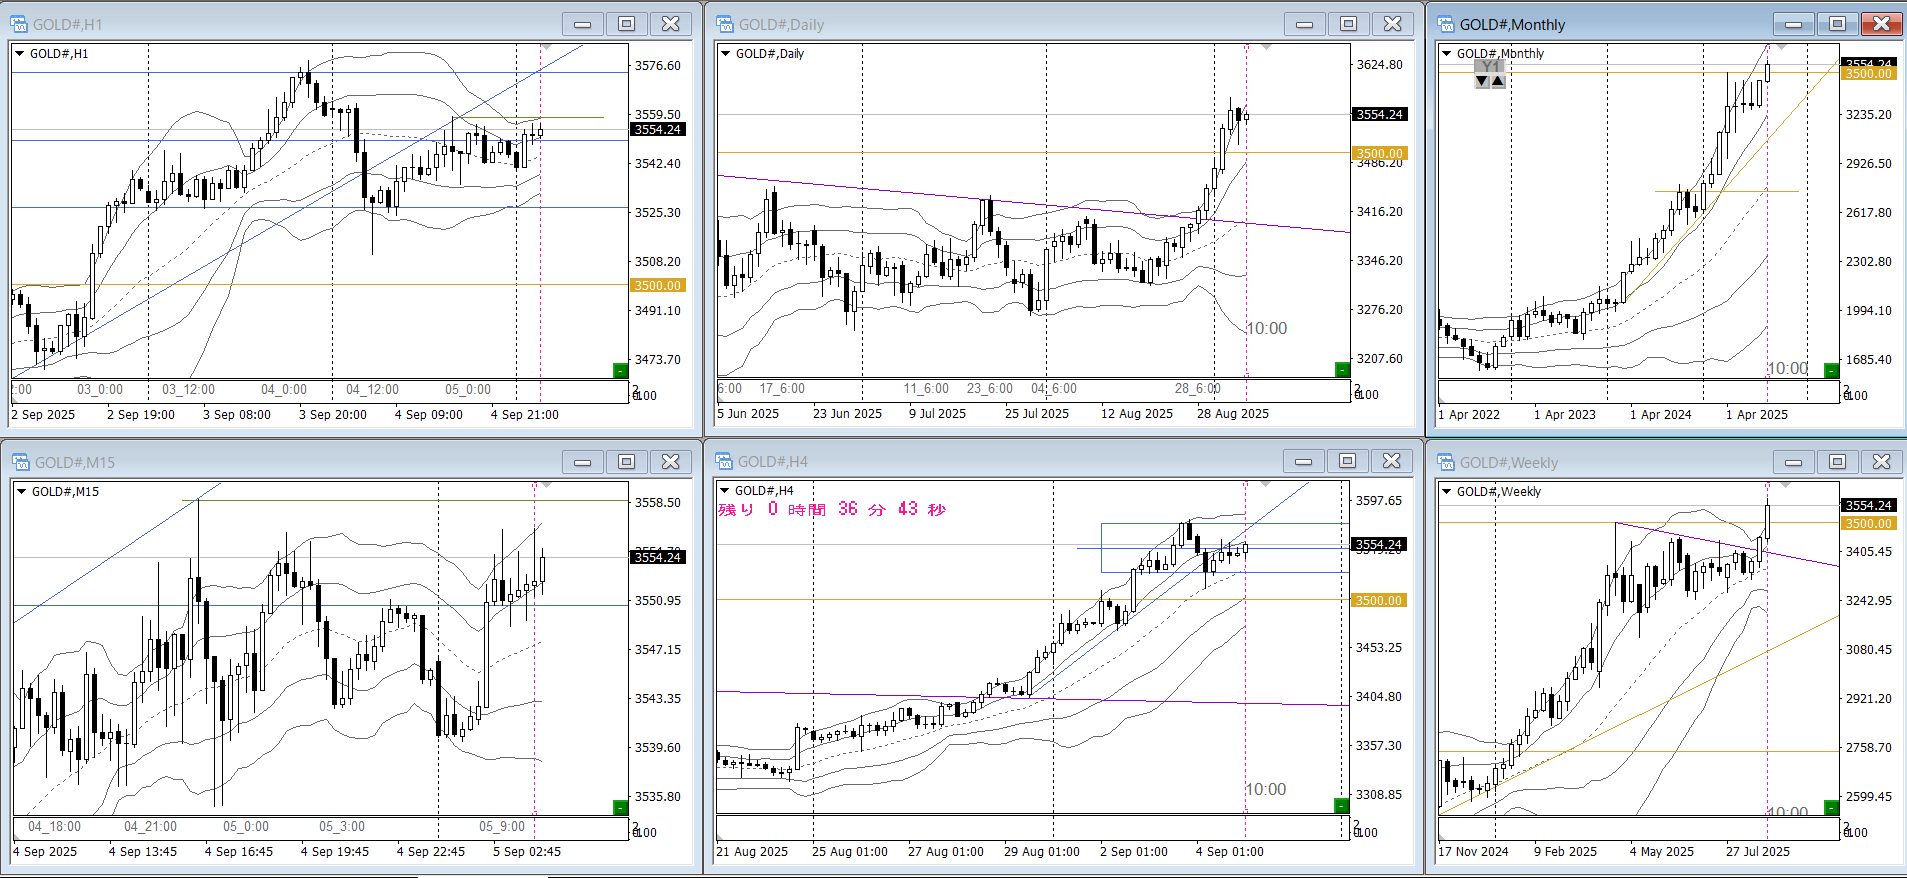Click the GOLD#,Weekly window chart icon
The image size is (1907, 878).
coord(1445,462)
